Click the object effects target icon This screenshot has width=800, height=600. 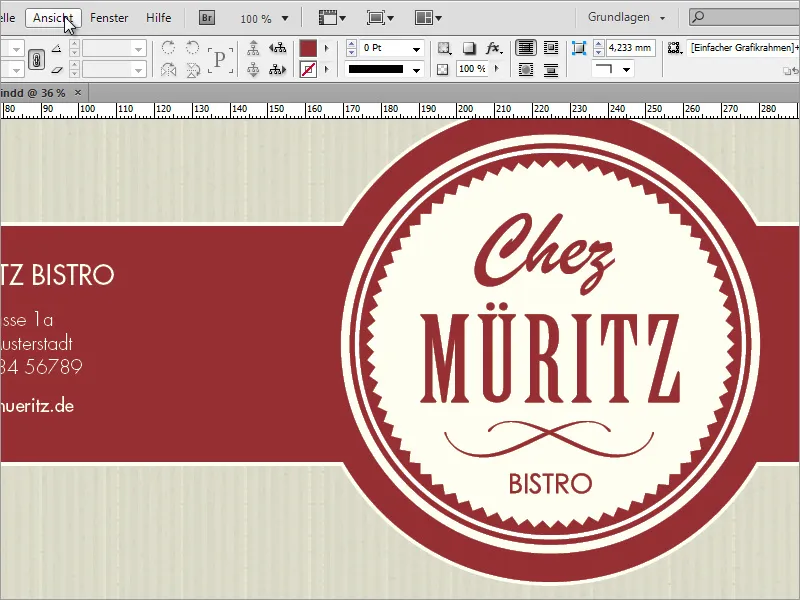pyautogui.click(x=444, y=48)
